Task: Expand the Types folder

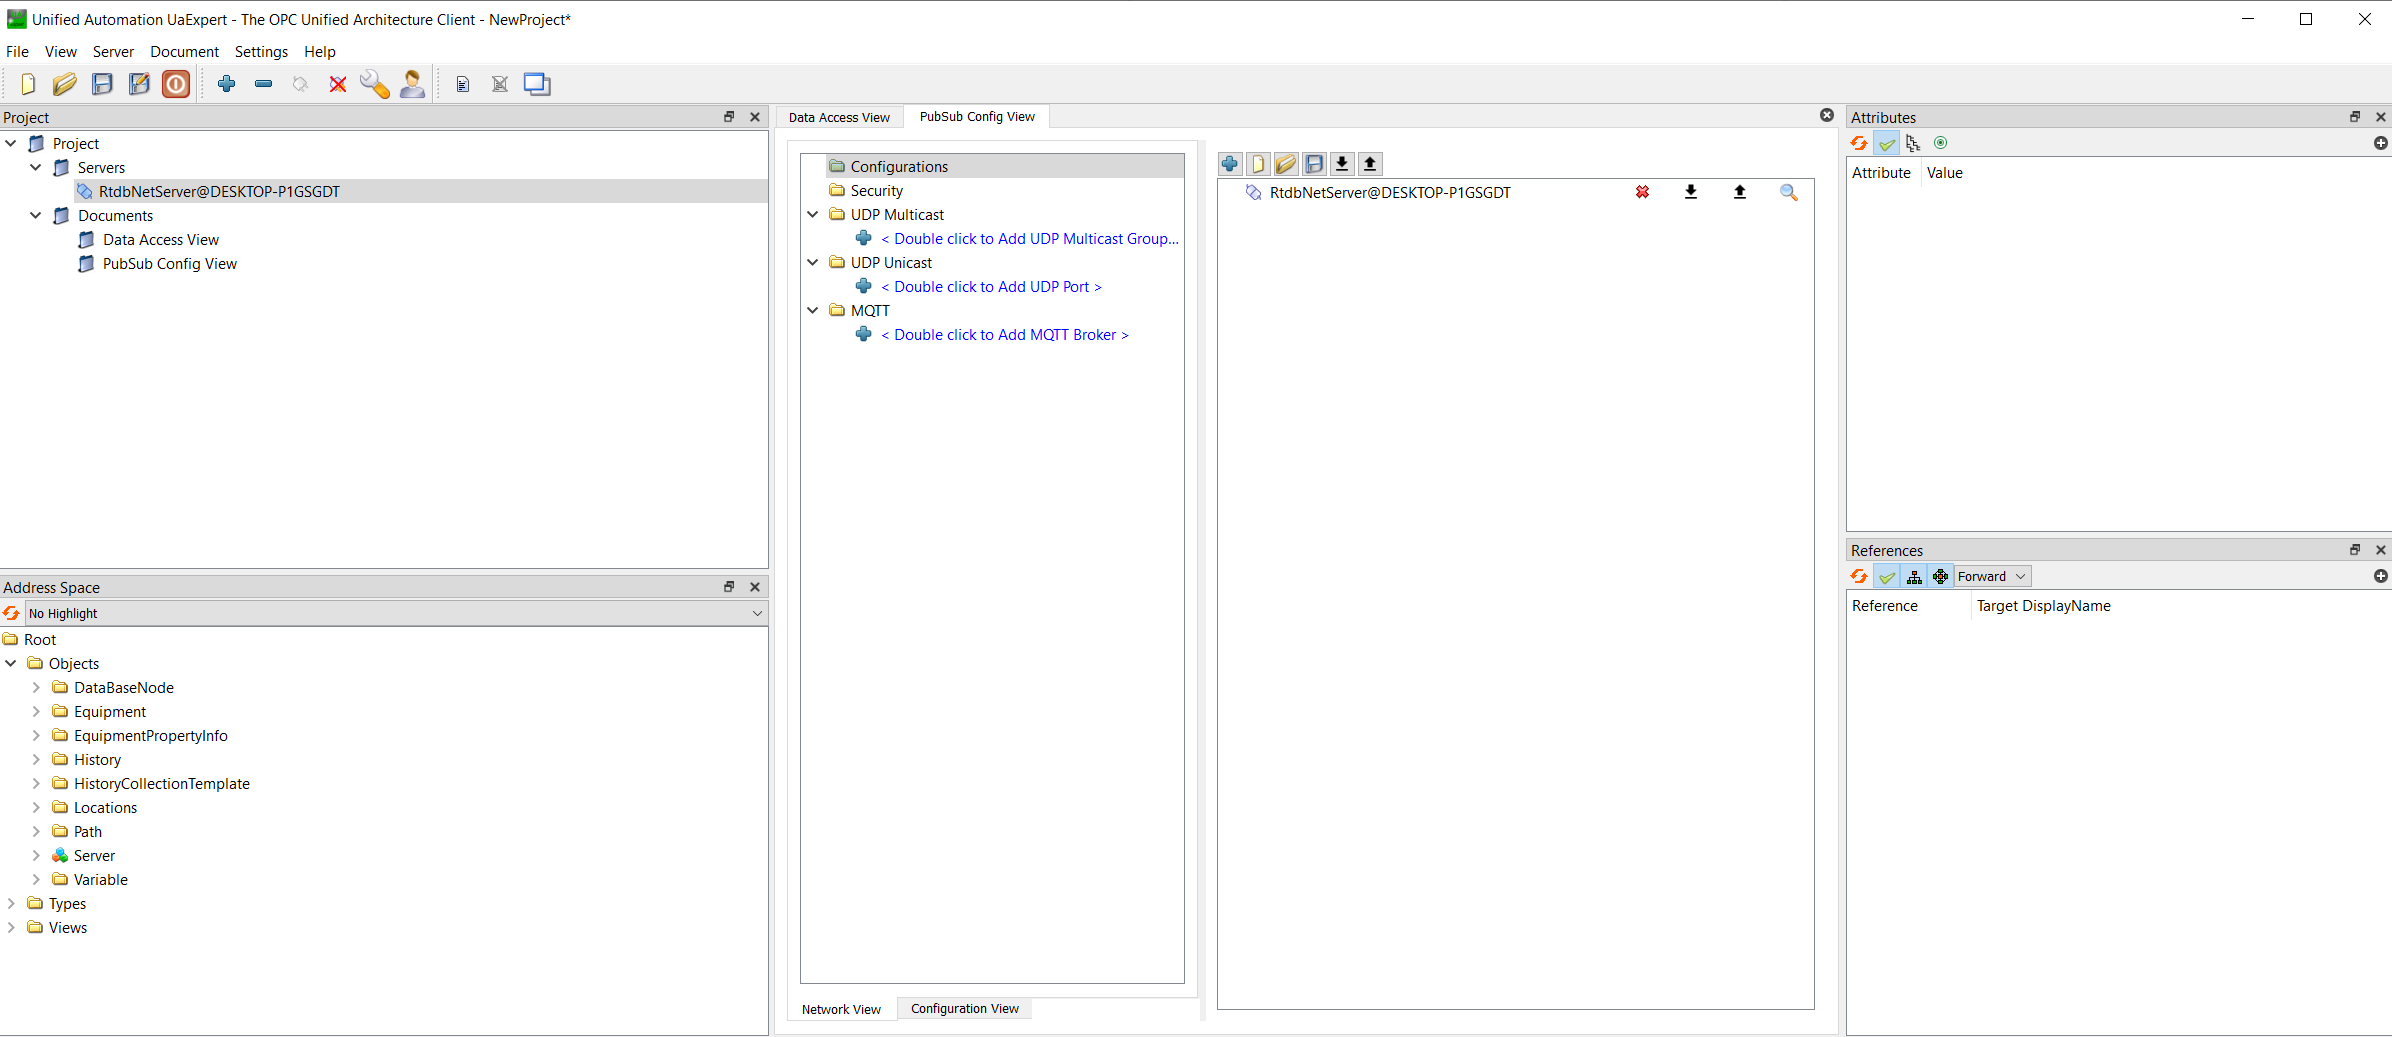Action: (11, 903)
